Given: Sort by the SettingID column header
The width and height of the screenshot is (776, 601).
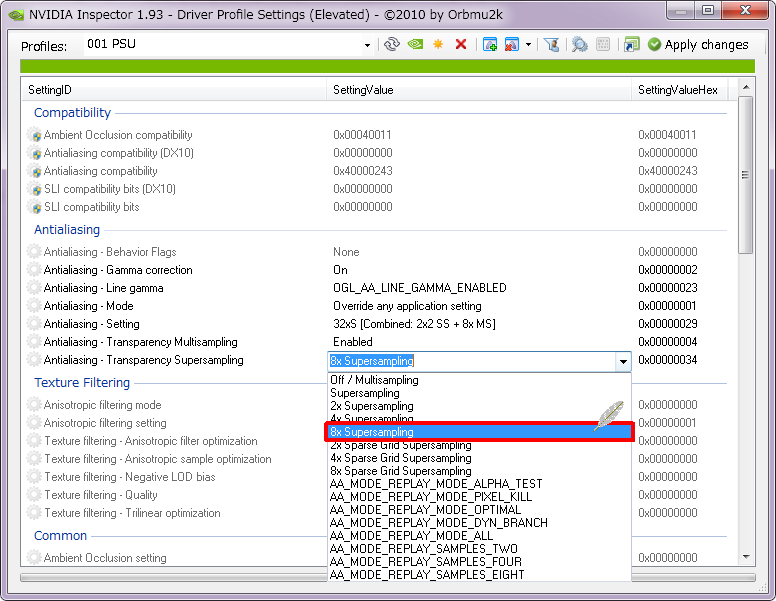Looking at the screenshot, I should click(x=174, y=90).
